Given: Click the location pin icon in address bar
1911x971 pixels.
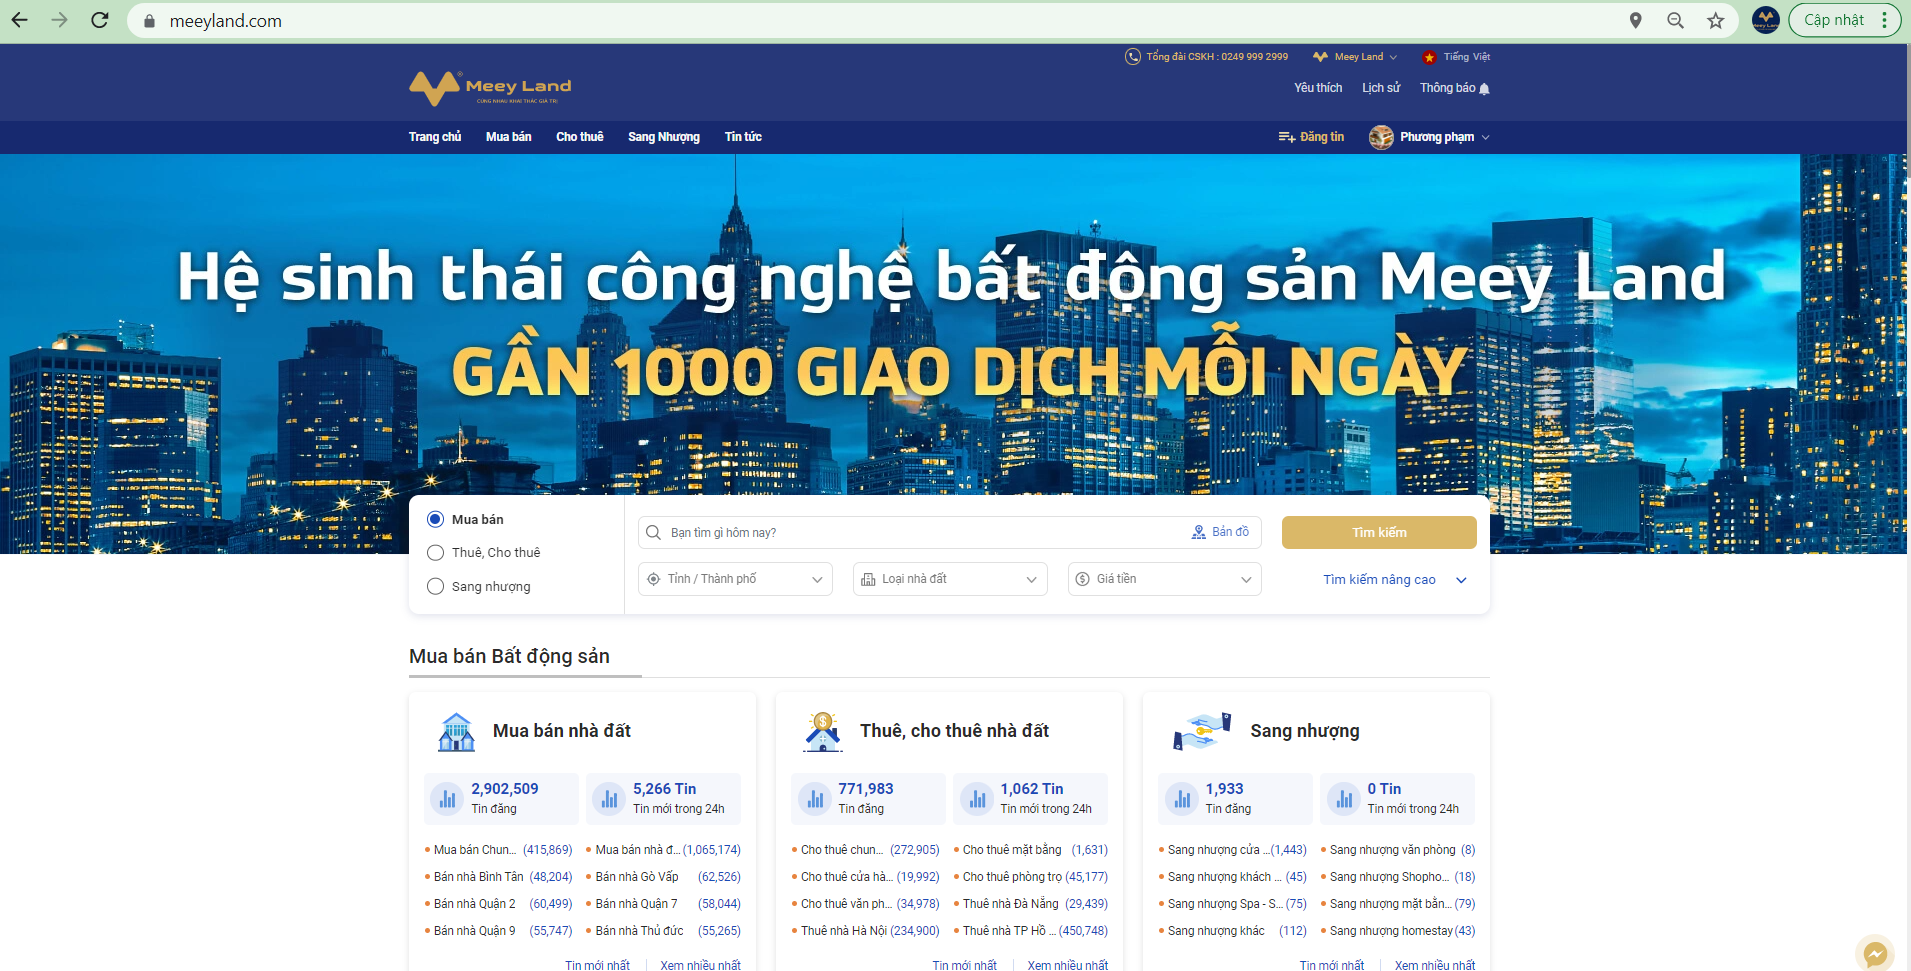Looking at the screenshot, I should tap(1636, 20).
